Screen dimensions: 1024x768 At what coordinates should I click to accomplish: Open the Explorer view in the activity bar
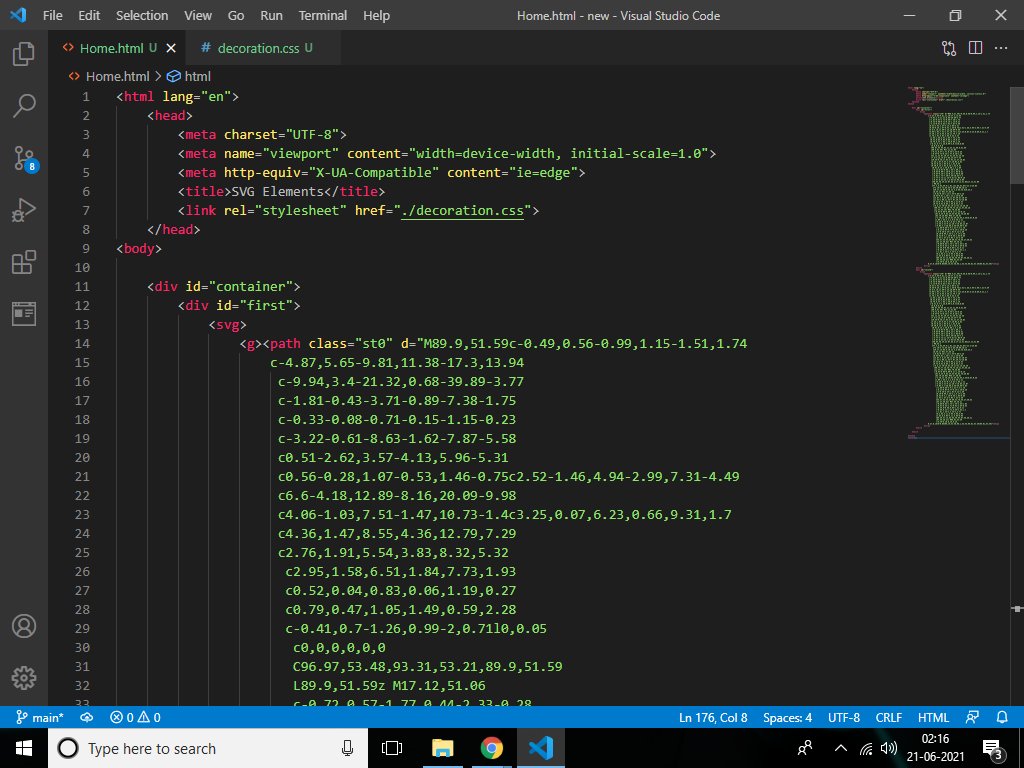(24, 53)
